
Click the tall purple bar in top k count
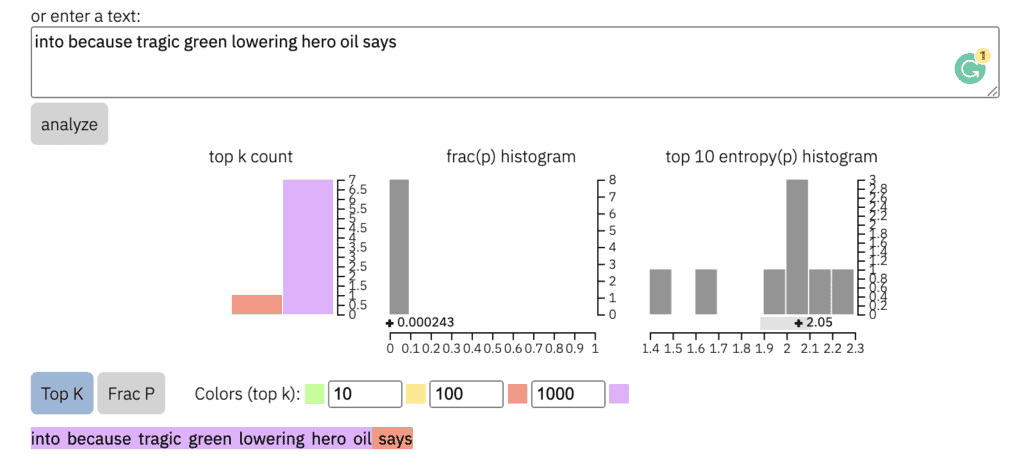[x=308, y=247]
